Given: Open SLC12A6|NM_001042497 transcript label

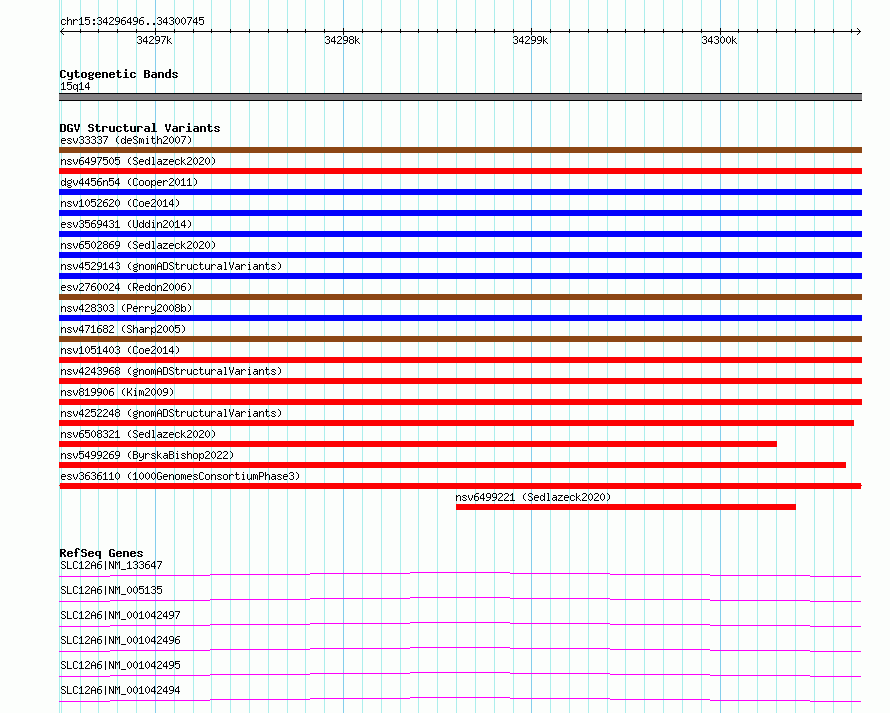Looking at the screenshot, I should (120, 615).
